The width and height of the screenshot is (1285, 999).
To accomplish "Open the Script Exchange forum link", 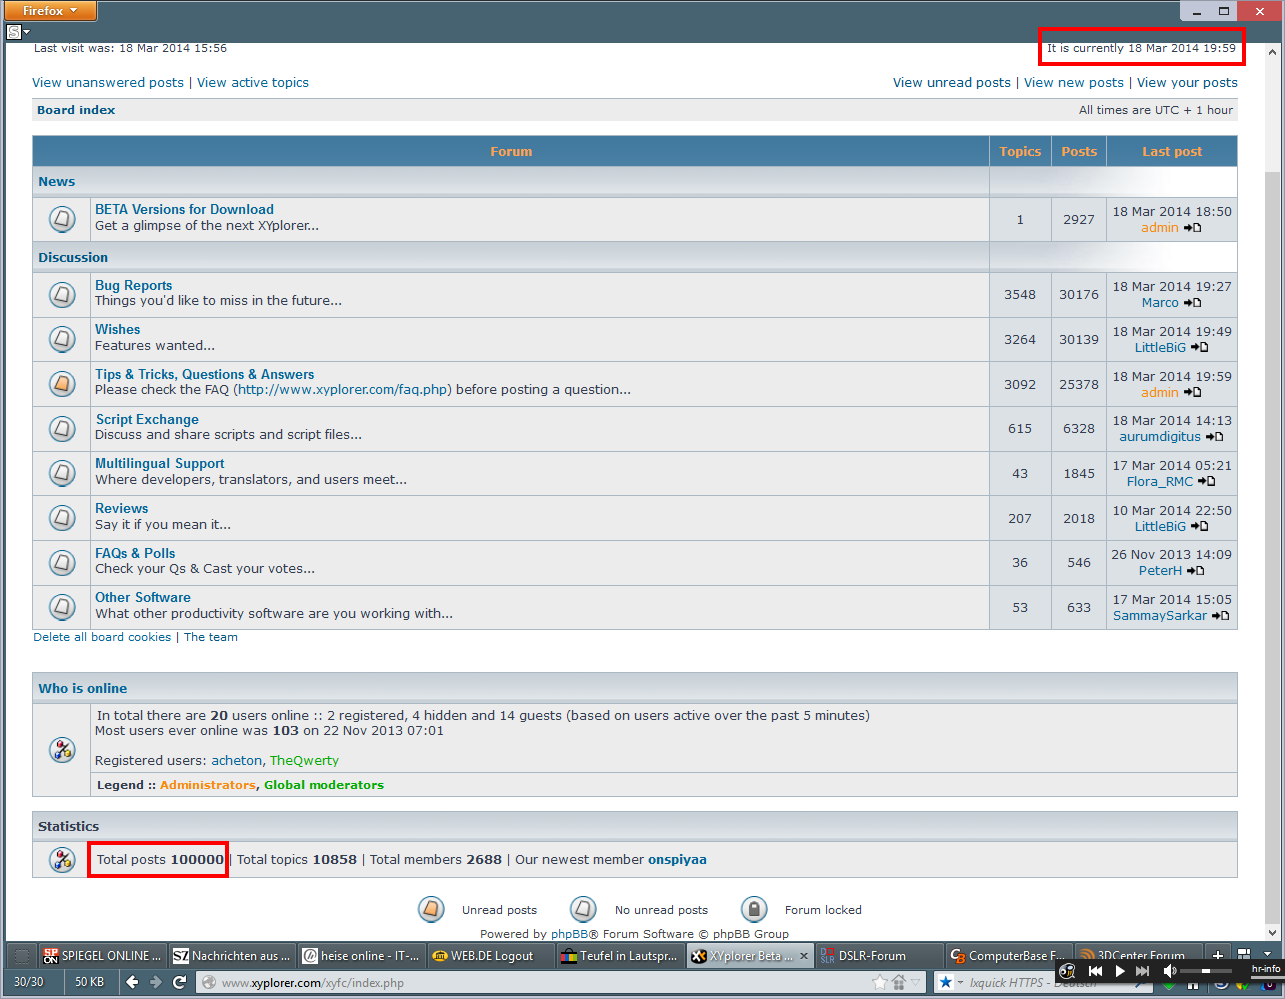I will (x=147, y=420).
